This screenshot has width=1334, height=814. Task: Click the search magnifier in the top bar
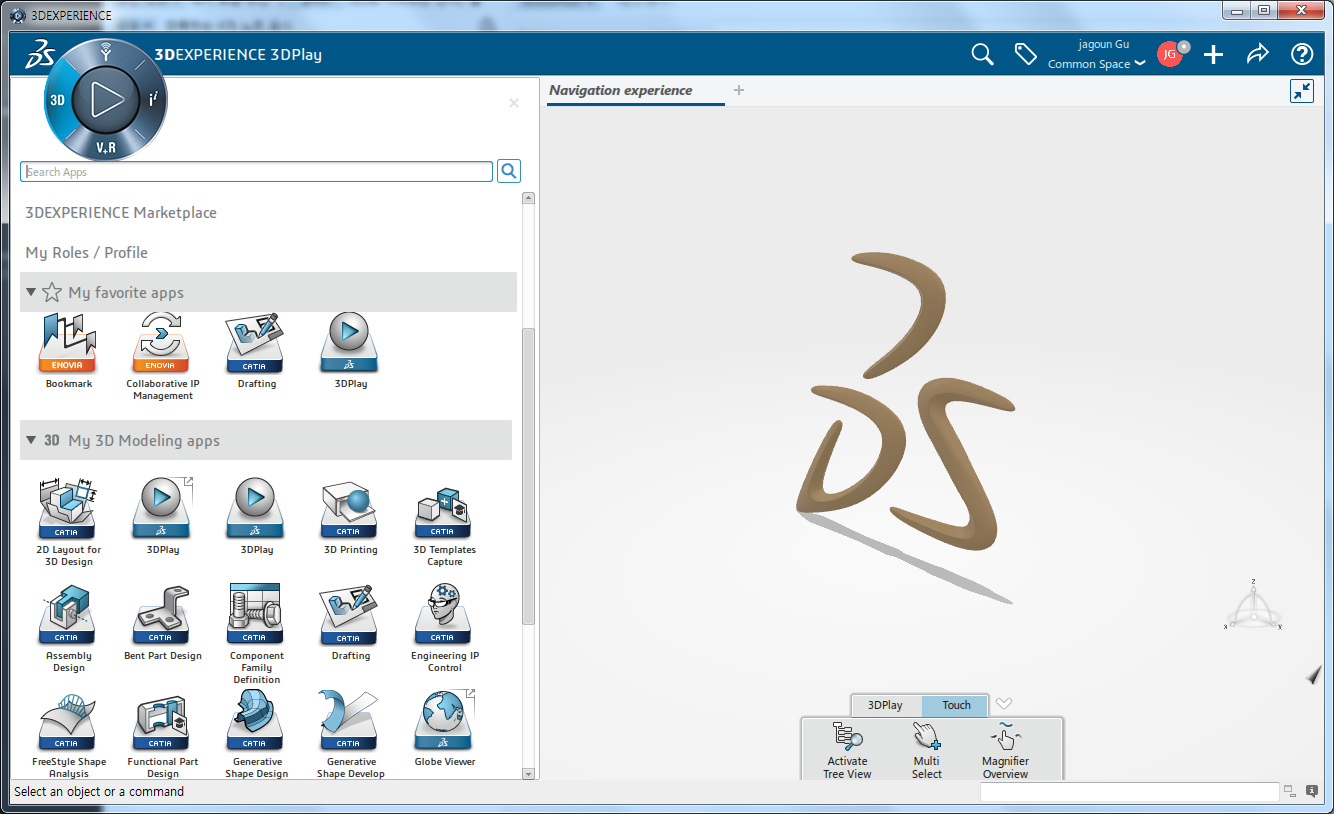click(x=982, y=54)
